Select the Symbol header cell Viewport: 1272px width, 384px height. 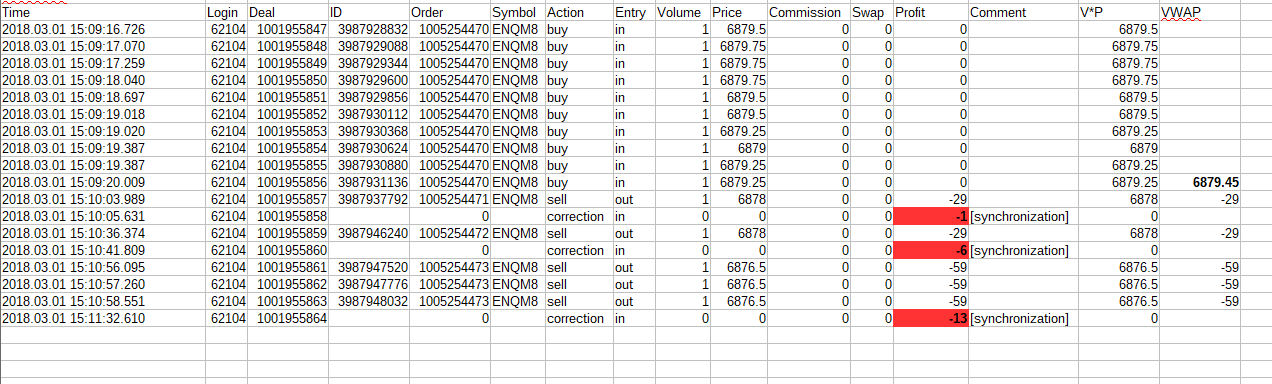coord(517,13)
